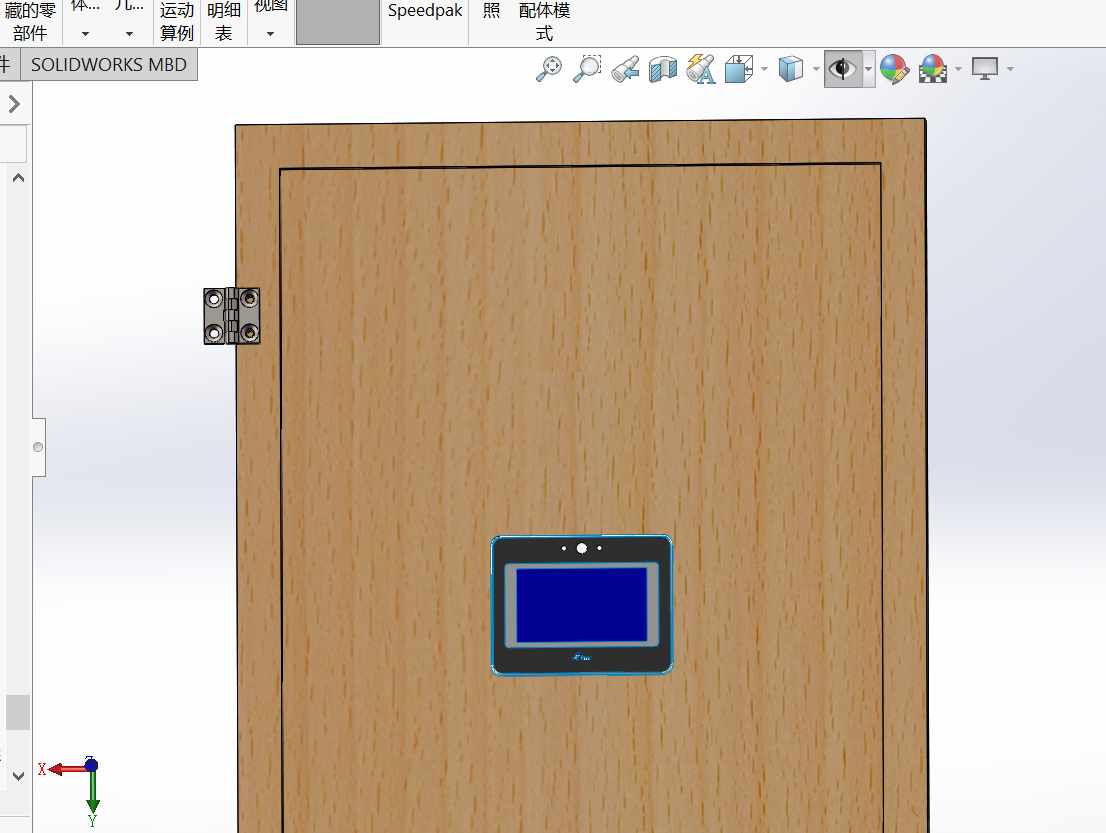The width and height of the screenshot is (1106, 833).
Task: Click the Edit Appearance color ball icon
Action: tap(894, 69)
